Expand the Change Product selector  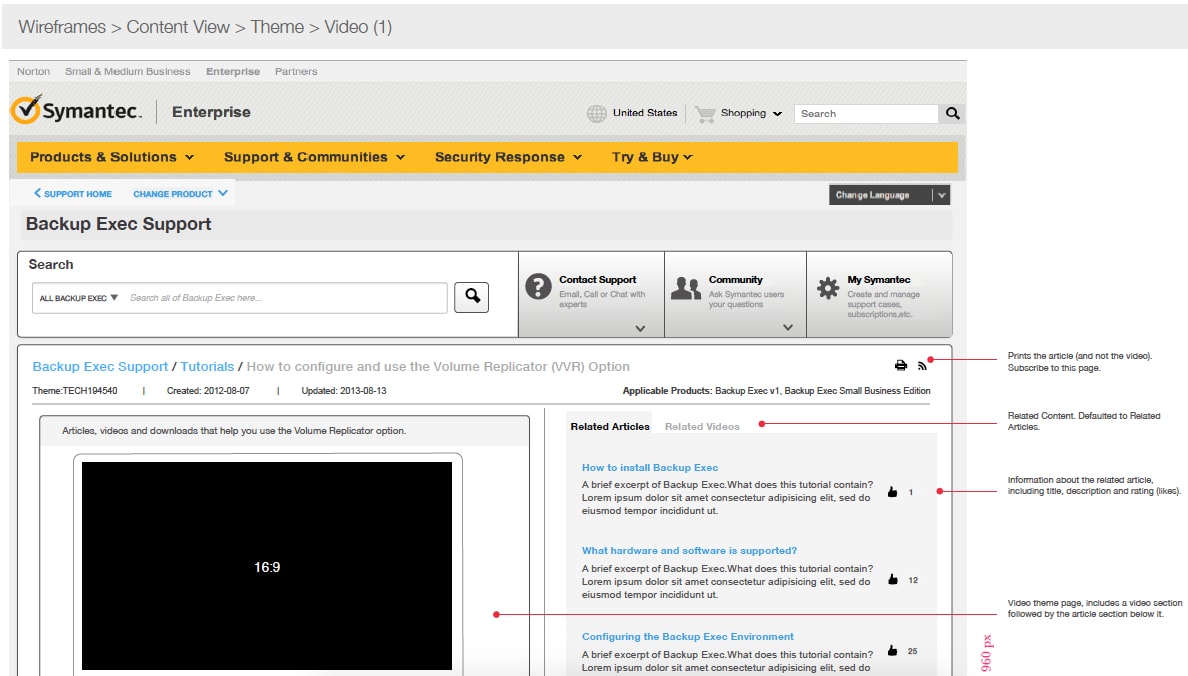[181, 194]
